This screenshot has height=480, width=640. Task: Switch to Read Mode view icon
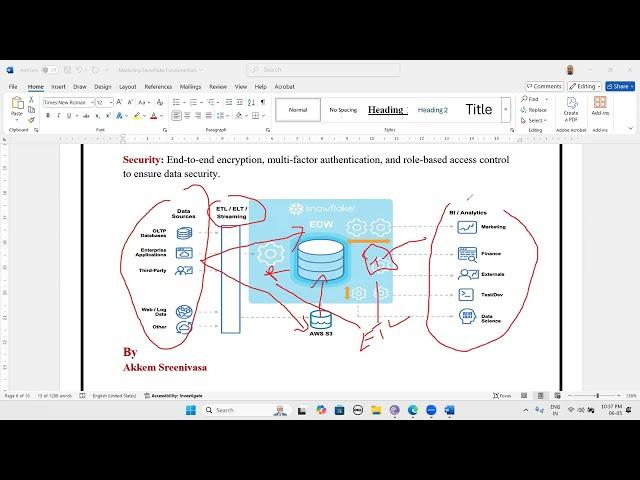[524, 396]
